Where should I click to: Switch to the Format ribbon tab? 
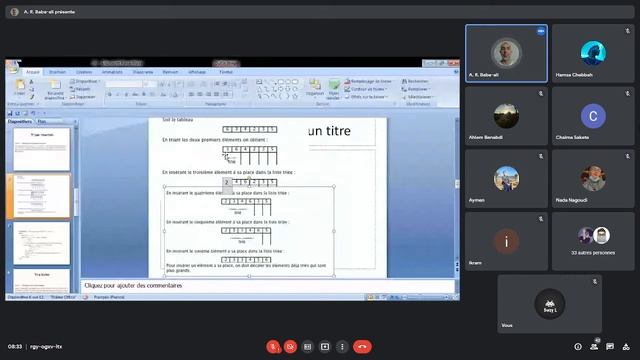226,72
